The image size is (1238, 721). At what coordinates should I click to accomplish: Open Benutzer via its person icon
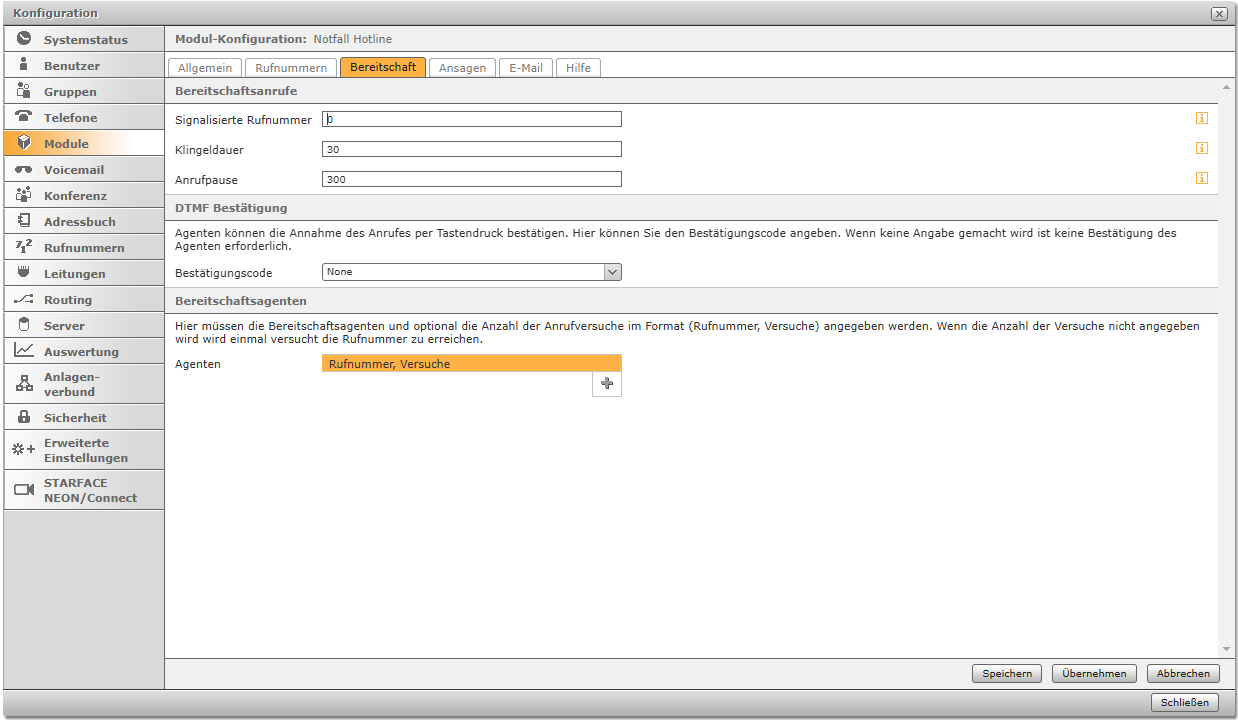[x=24, y=65]
